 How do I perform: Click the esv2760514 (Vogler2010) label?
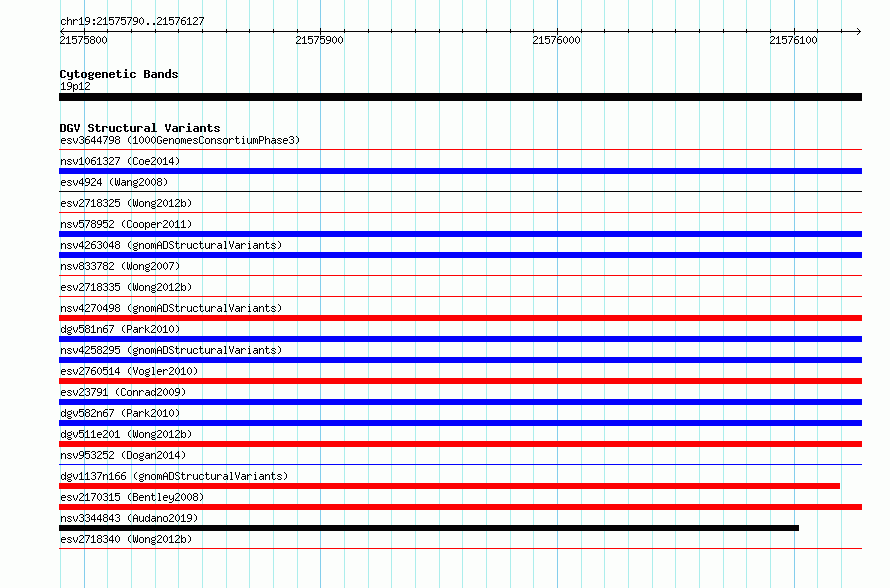click(129, 371)
